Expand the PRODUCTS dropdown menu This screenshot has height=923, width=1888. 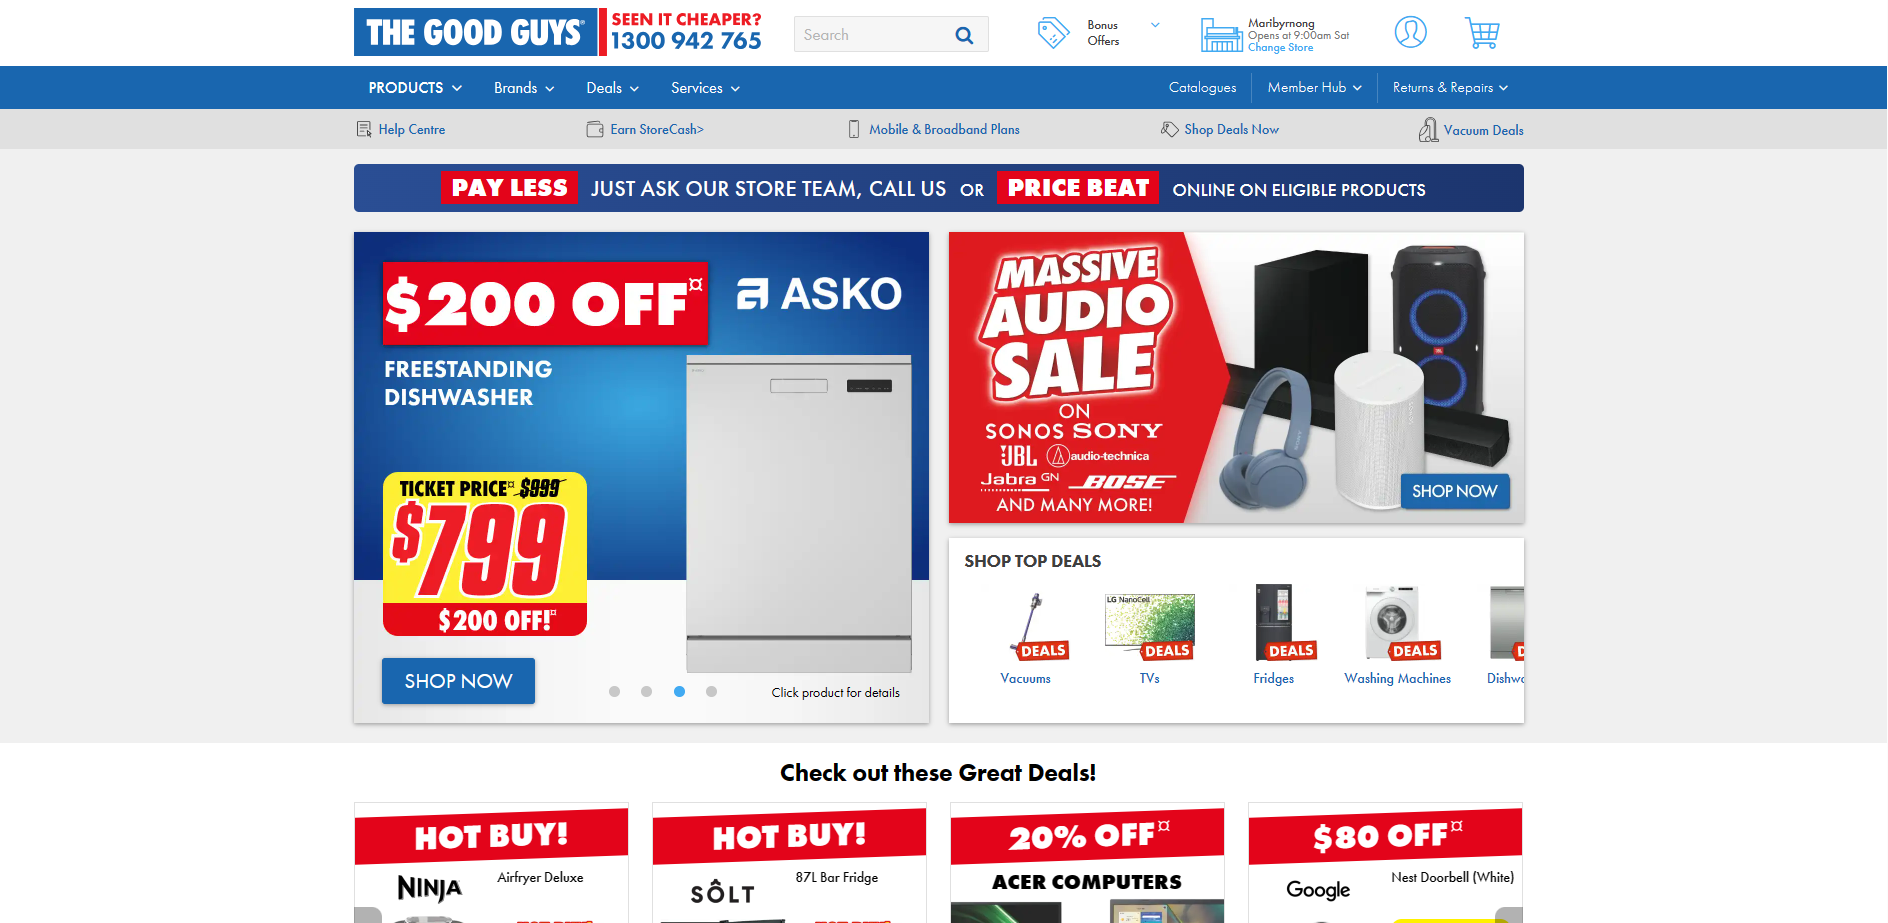pos(415,88)
